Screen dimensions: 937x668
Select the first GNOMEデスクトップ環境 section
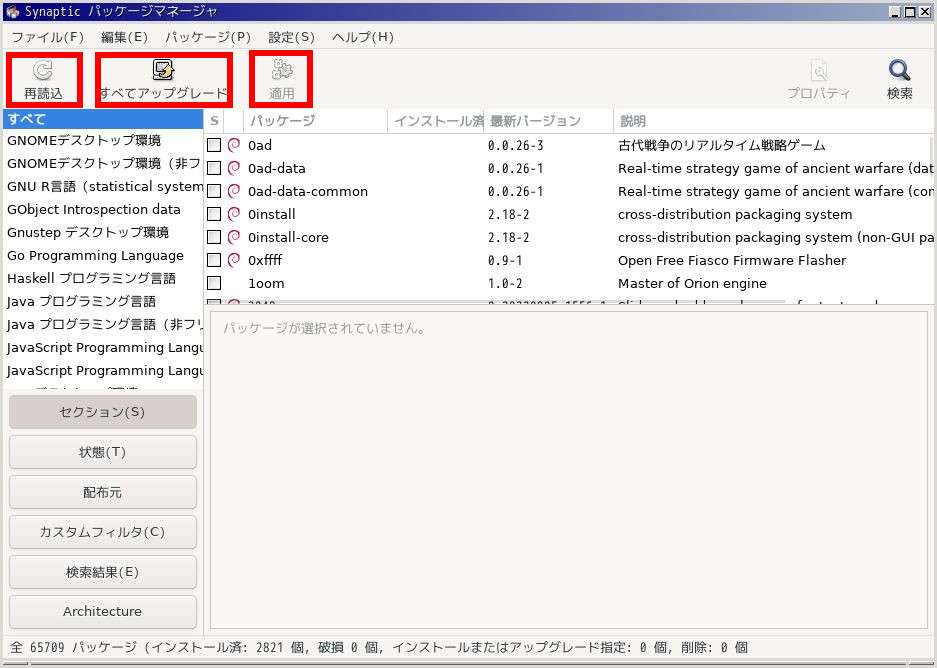[x=103, y=140]
